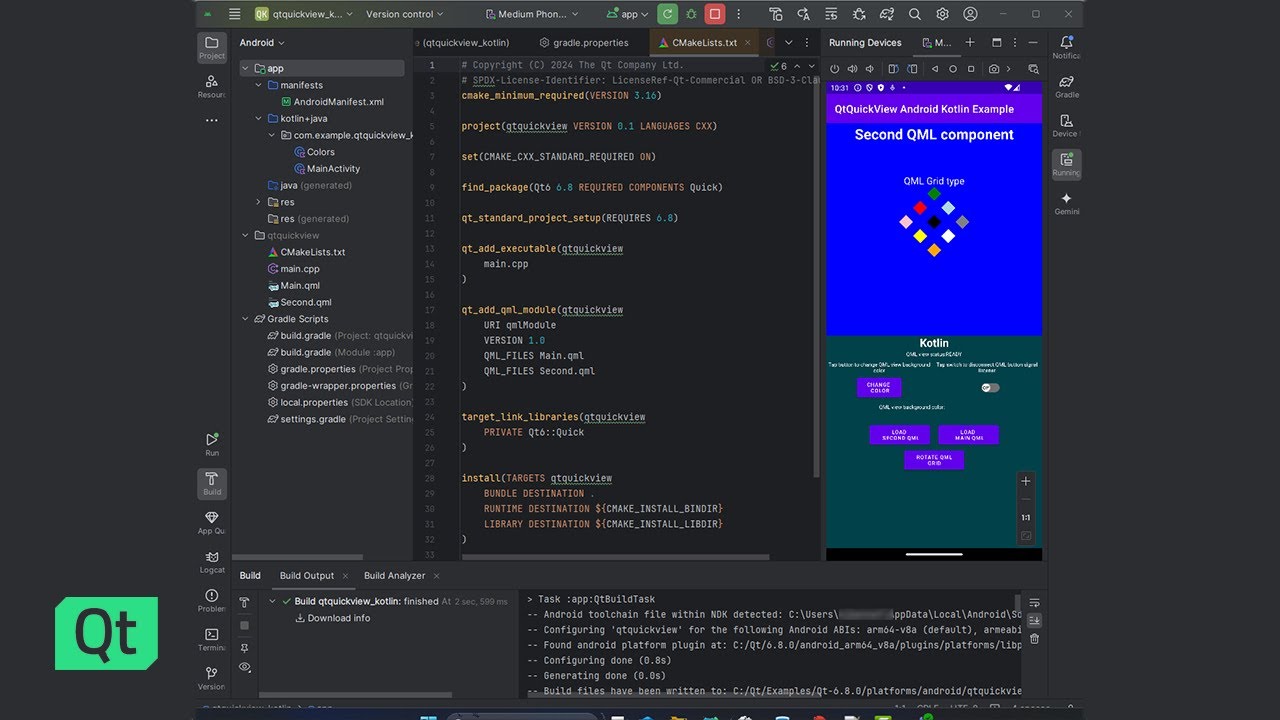Open the Medium Phone device dropdown
This screenshot has width=1280, height=720.
pyautogui.click(x=531, y=14)
